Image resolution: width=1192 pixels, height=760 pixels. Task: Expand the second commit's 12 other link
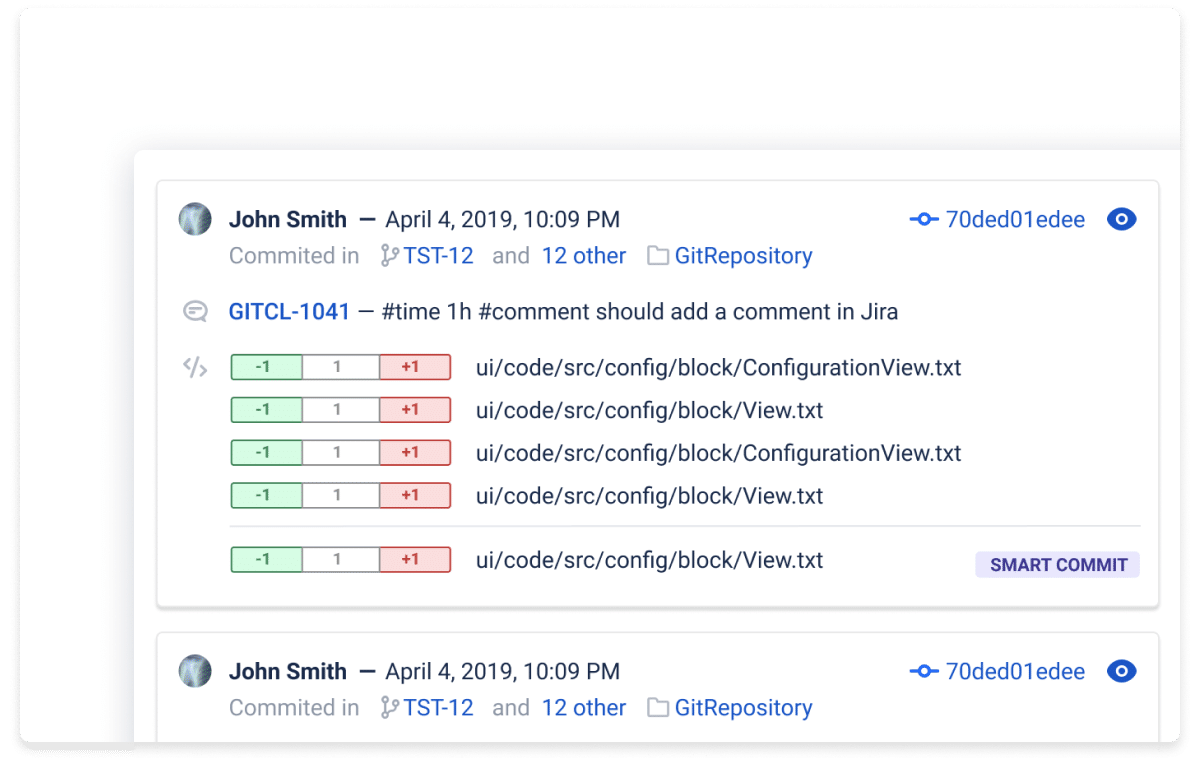coord(583,707)
